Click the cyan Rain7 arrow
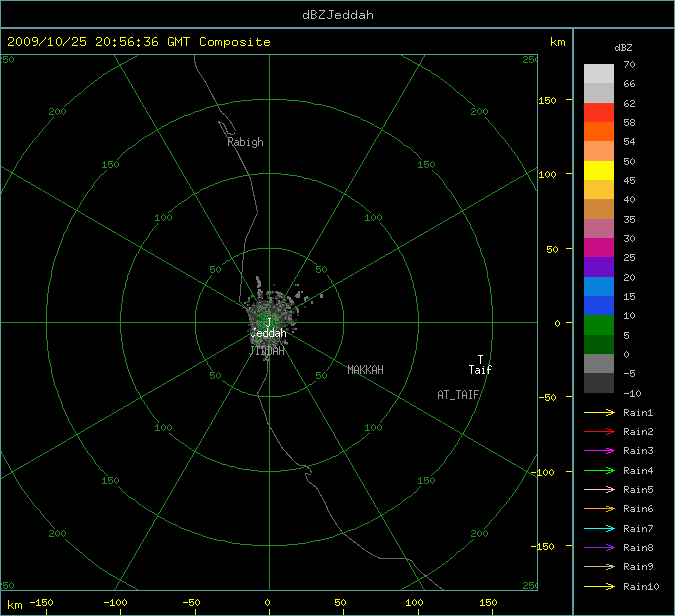 tap(600, 528)
